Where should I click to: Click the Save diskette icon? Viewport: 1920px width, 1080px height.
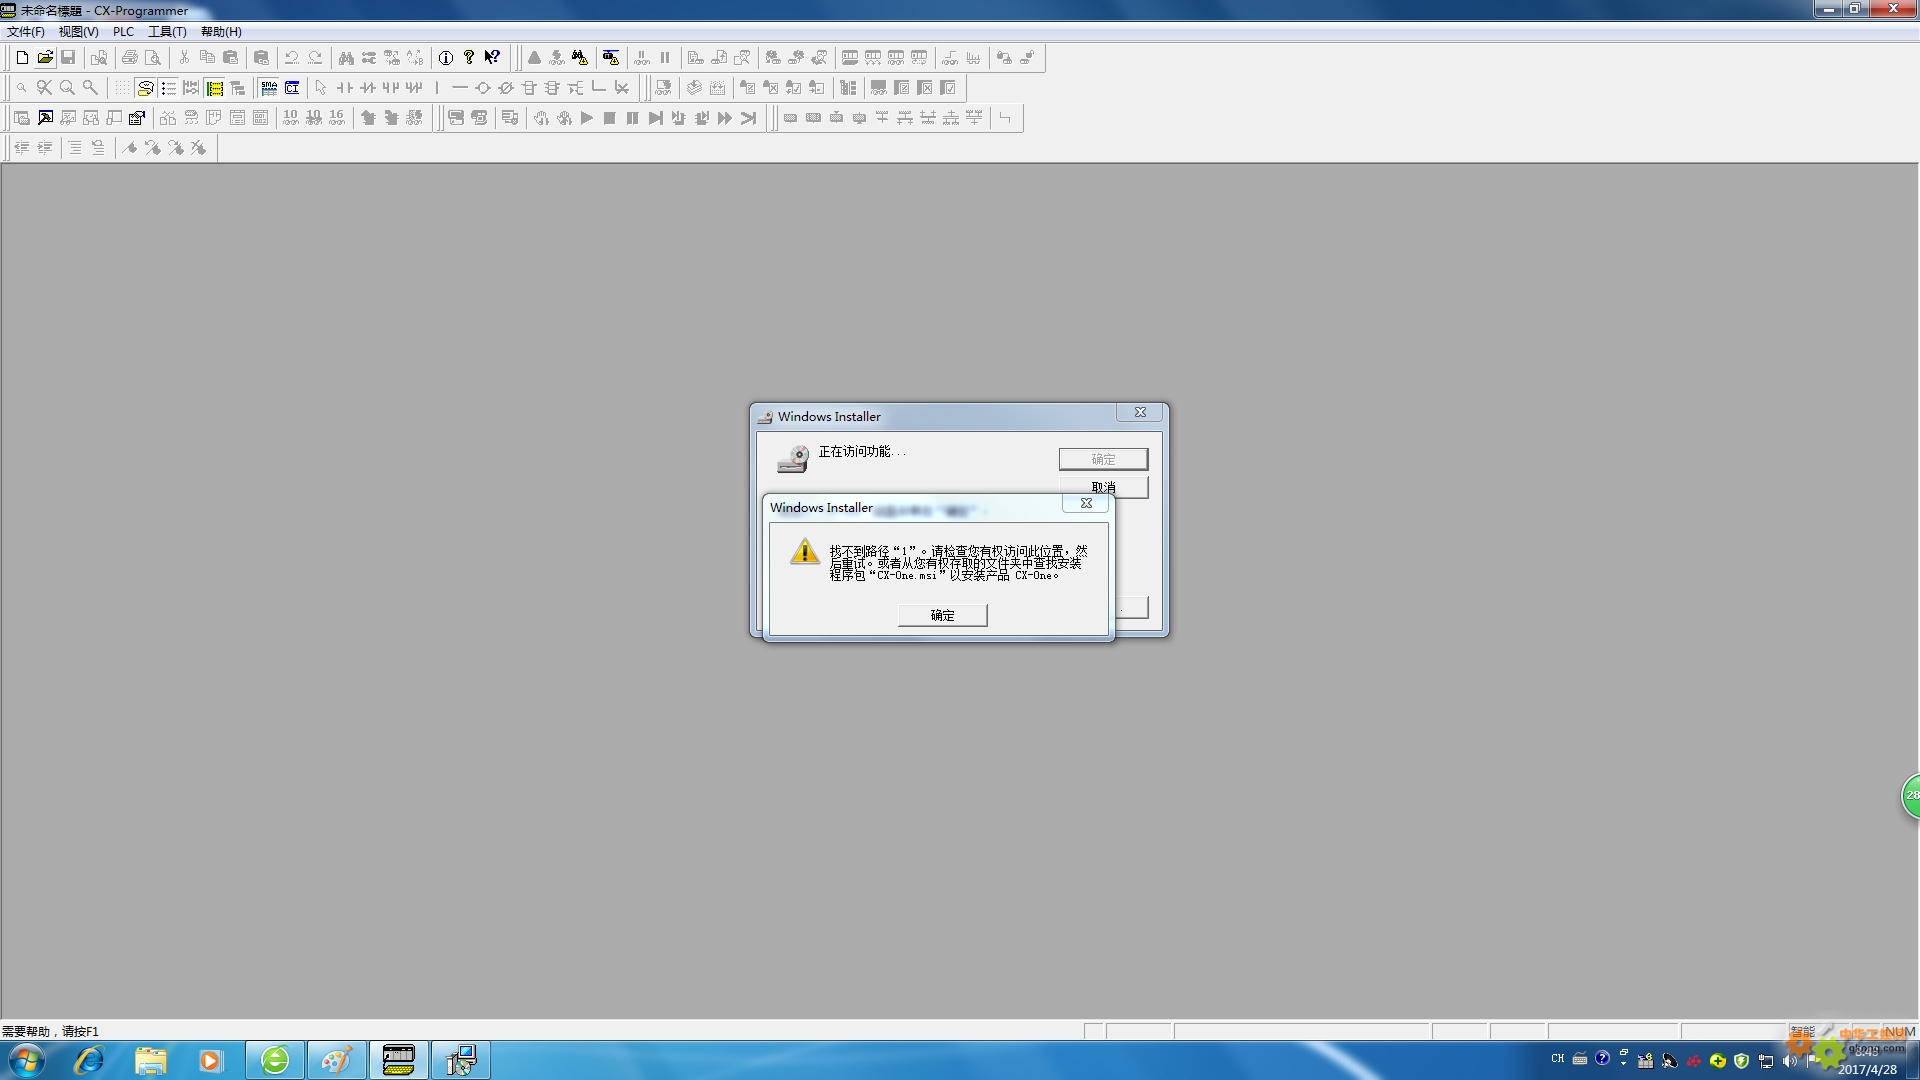[68, 58]
